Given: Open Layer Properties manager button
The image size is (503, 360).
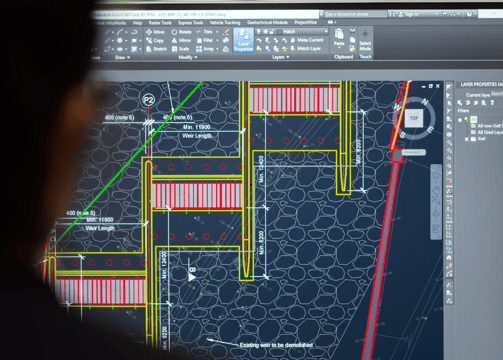Looking at the screenshot, I should [x=243, y=40].
